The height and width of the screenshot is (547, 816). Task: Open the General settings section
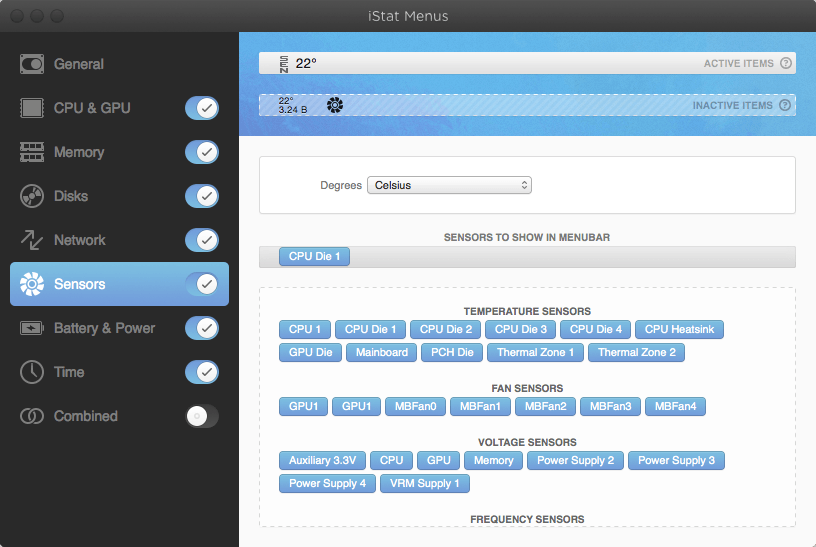pos(119,64)
